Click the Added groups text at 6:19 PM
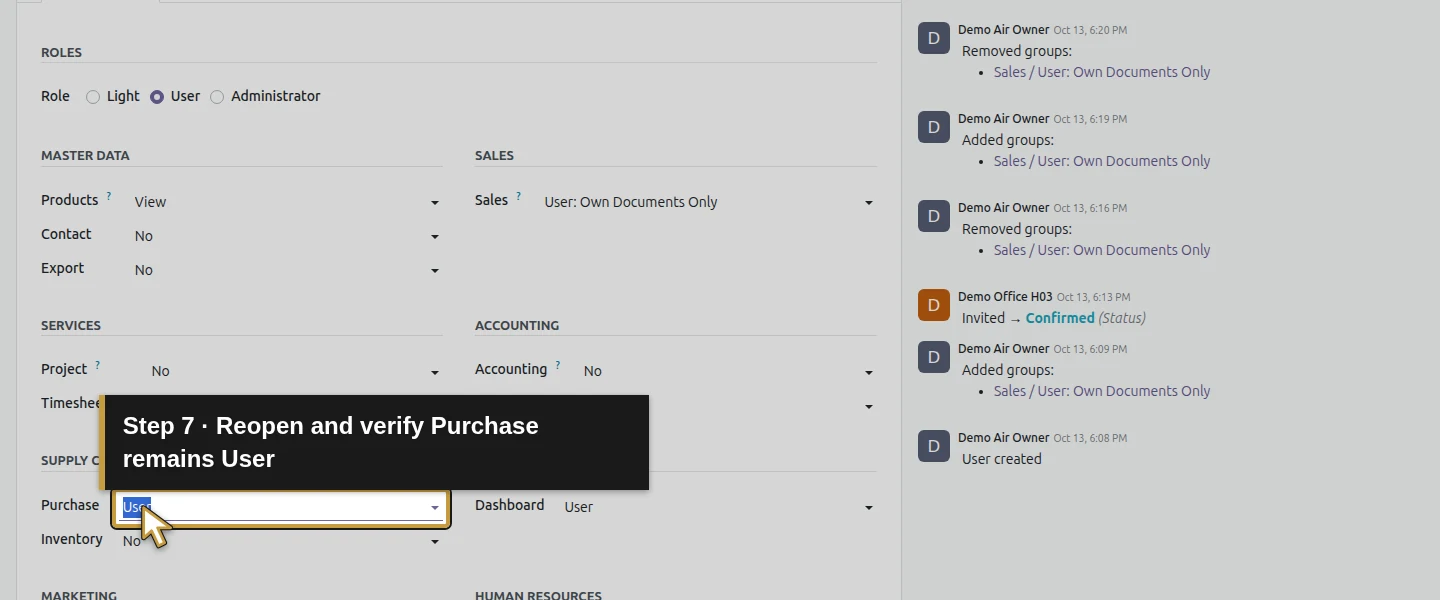Viewport: 1440px width, 600px height. point(1008,140)
